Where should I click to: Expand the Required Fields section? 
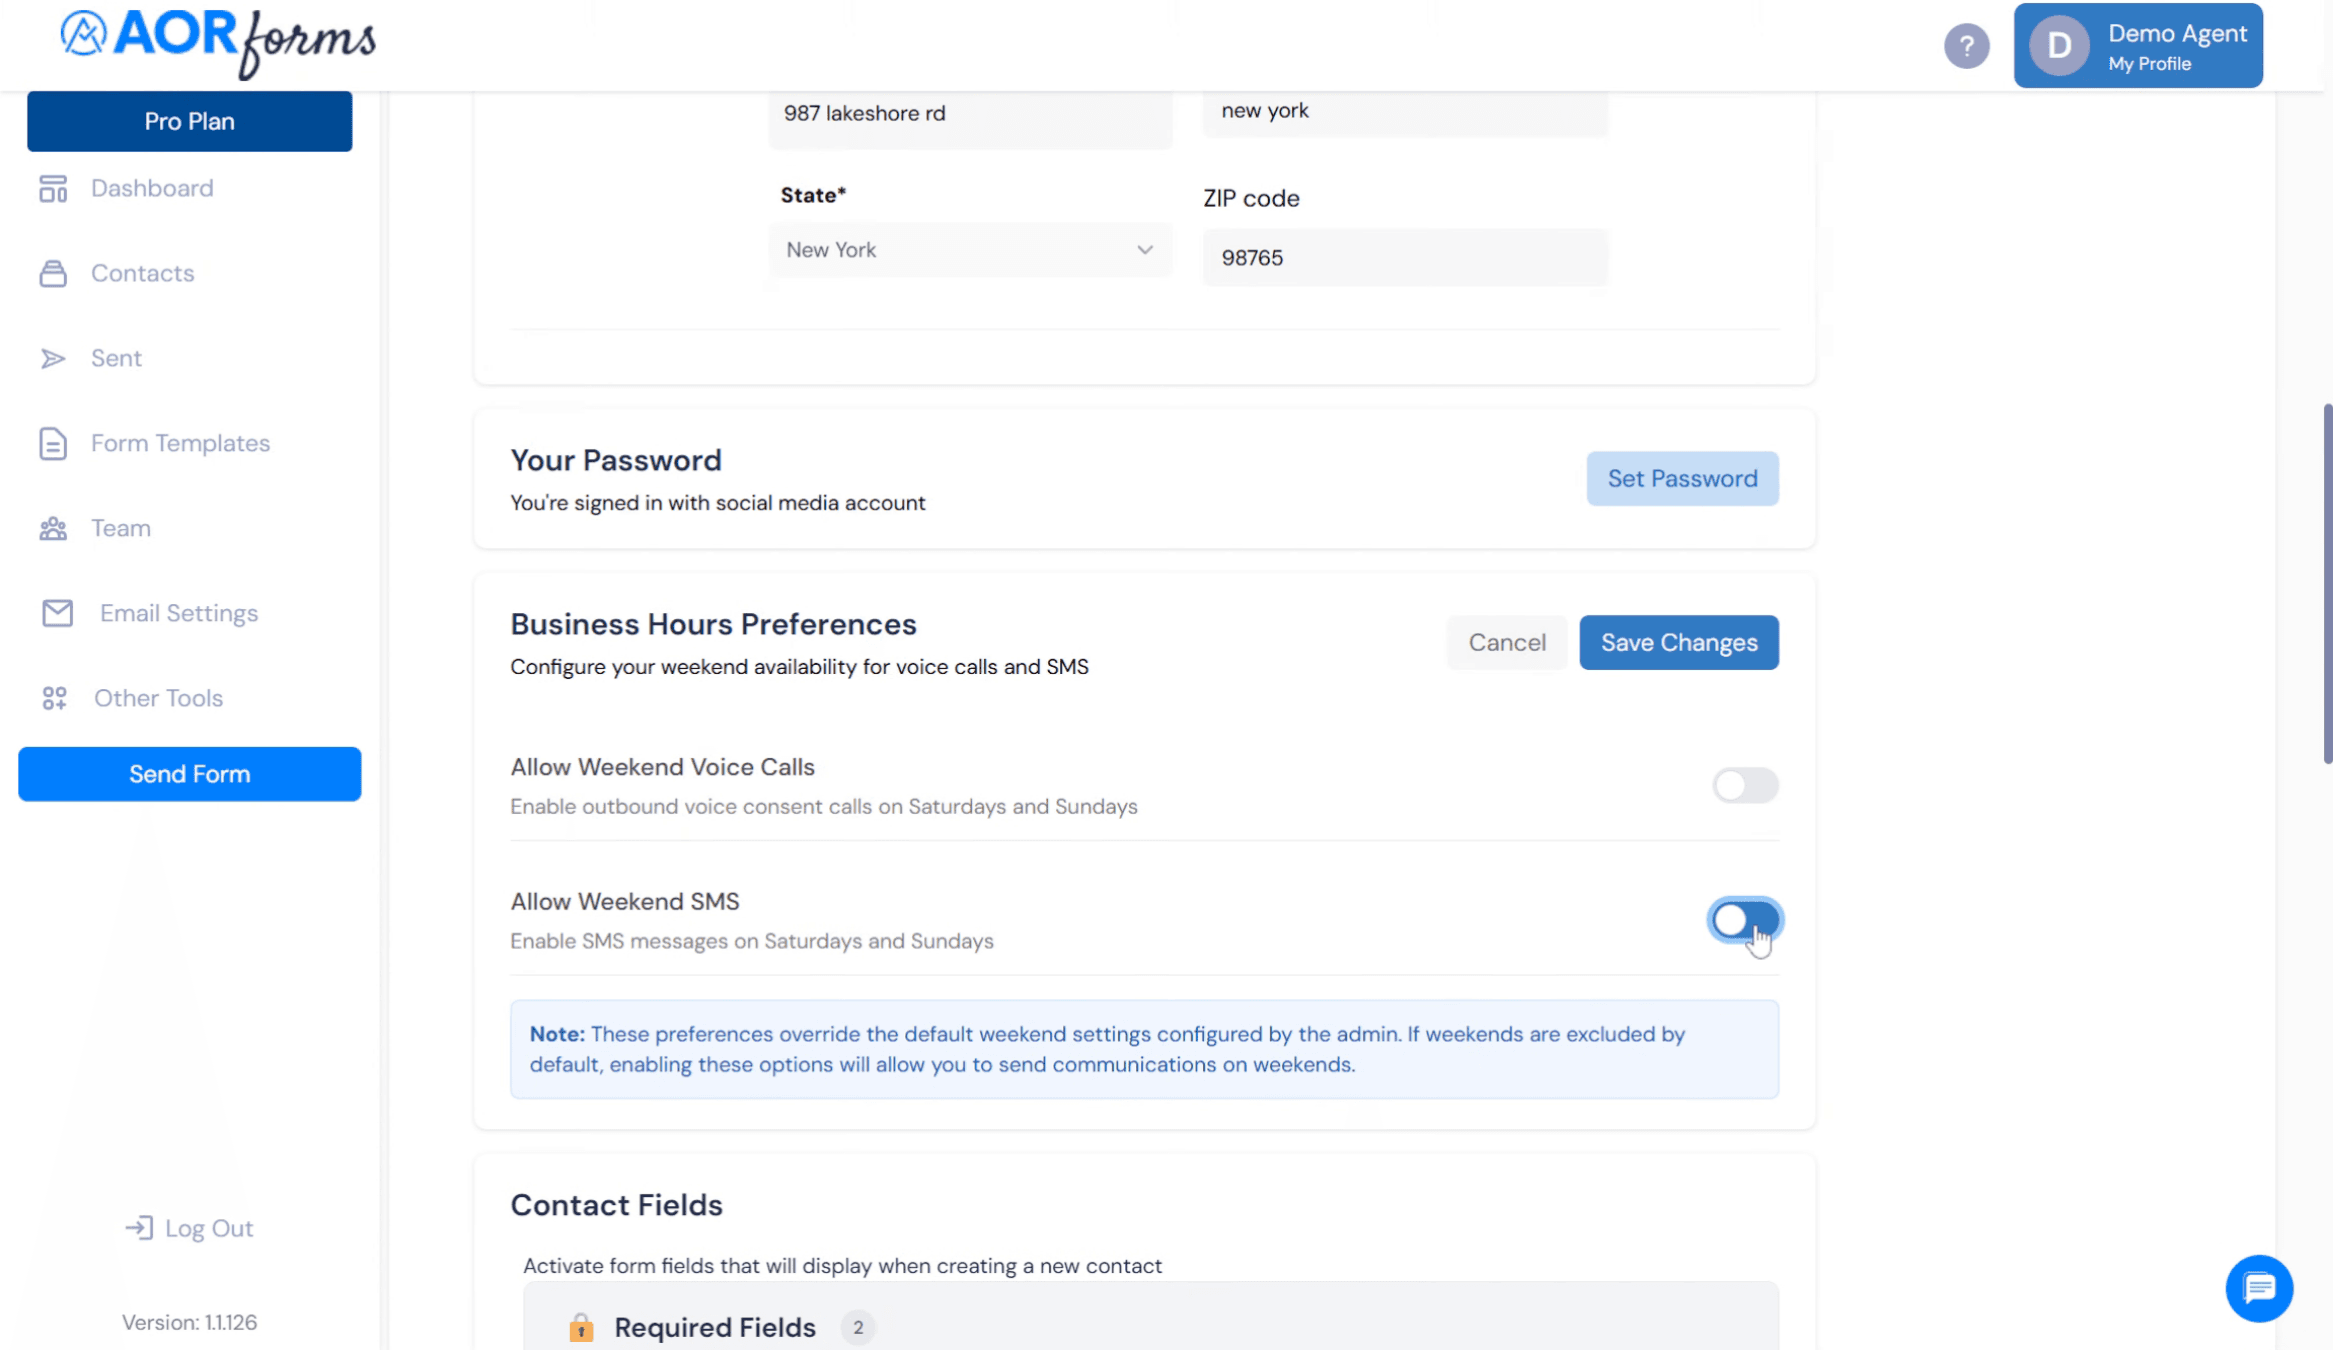click(x=1150, y=1326)
